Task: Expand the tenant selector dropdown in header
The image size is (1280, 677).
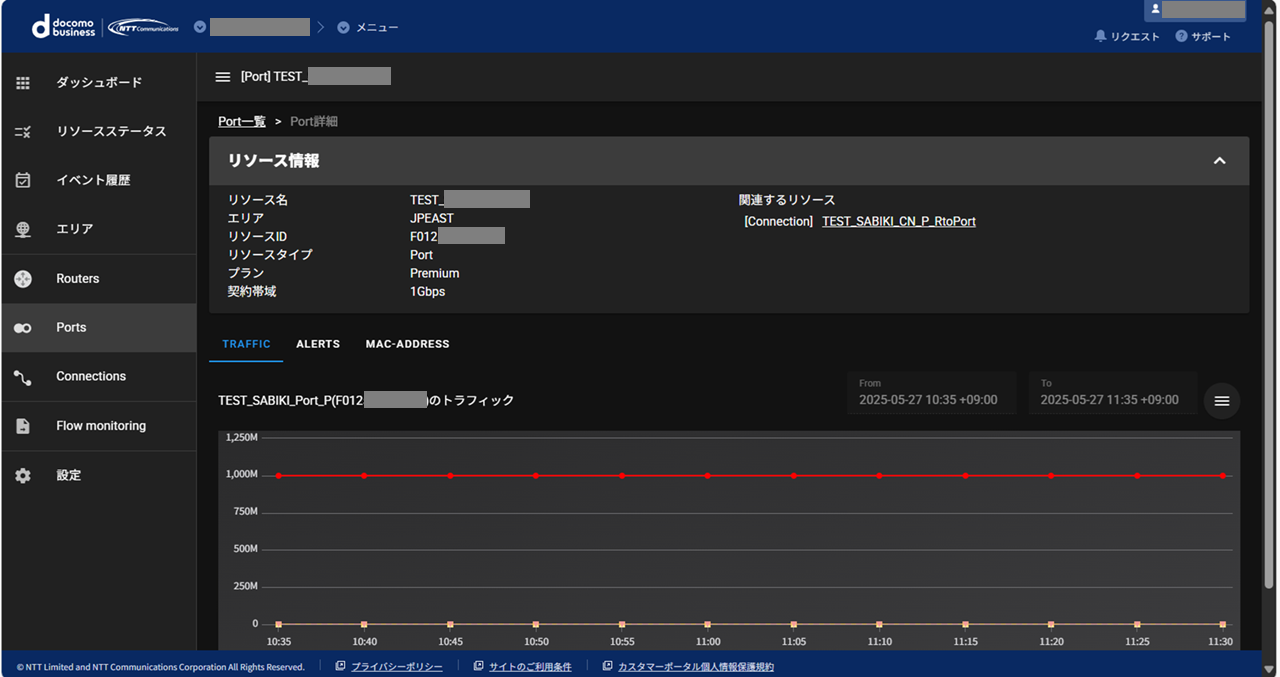Action: (200, 27)
